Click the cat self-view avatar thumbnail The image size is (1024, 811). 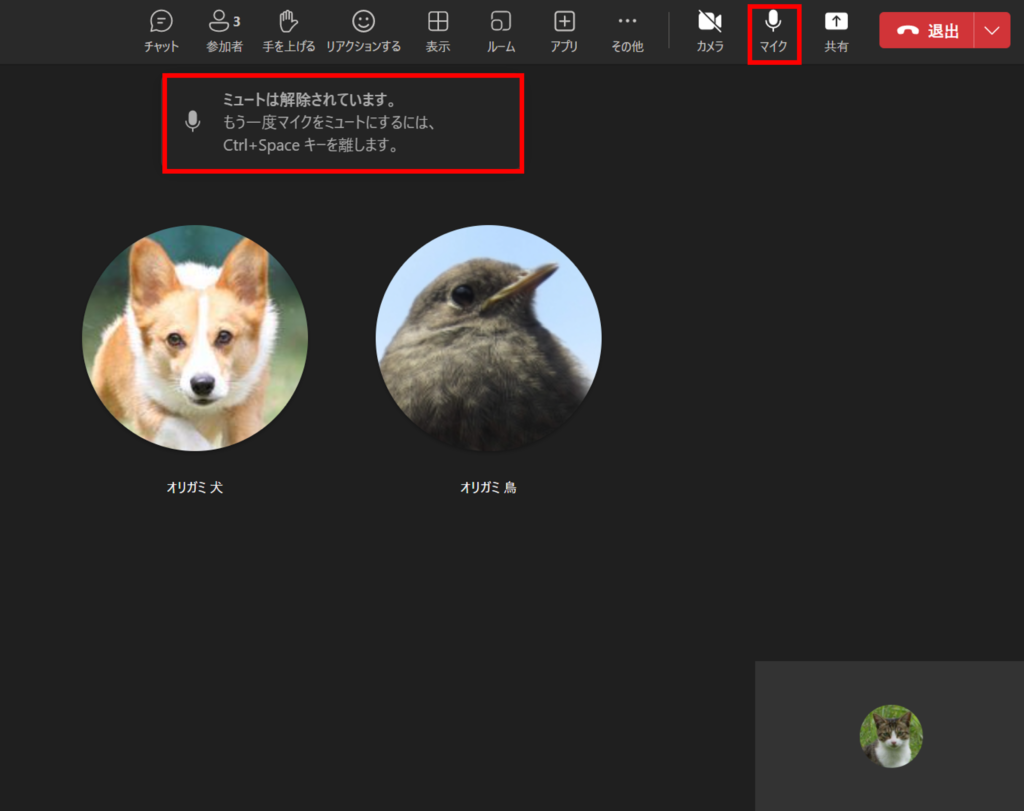click(x=891, y=736)
